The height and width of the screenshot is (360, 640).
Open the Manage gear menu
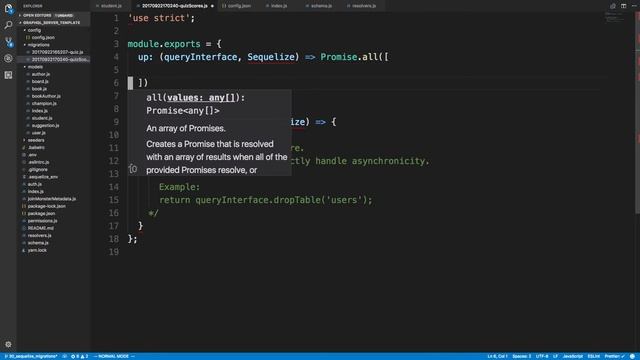[8, 344]
